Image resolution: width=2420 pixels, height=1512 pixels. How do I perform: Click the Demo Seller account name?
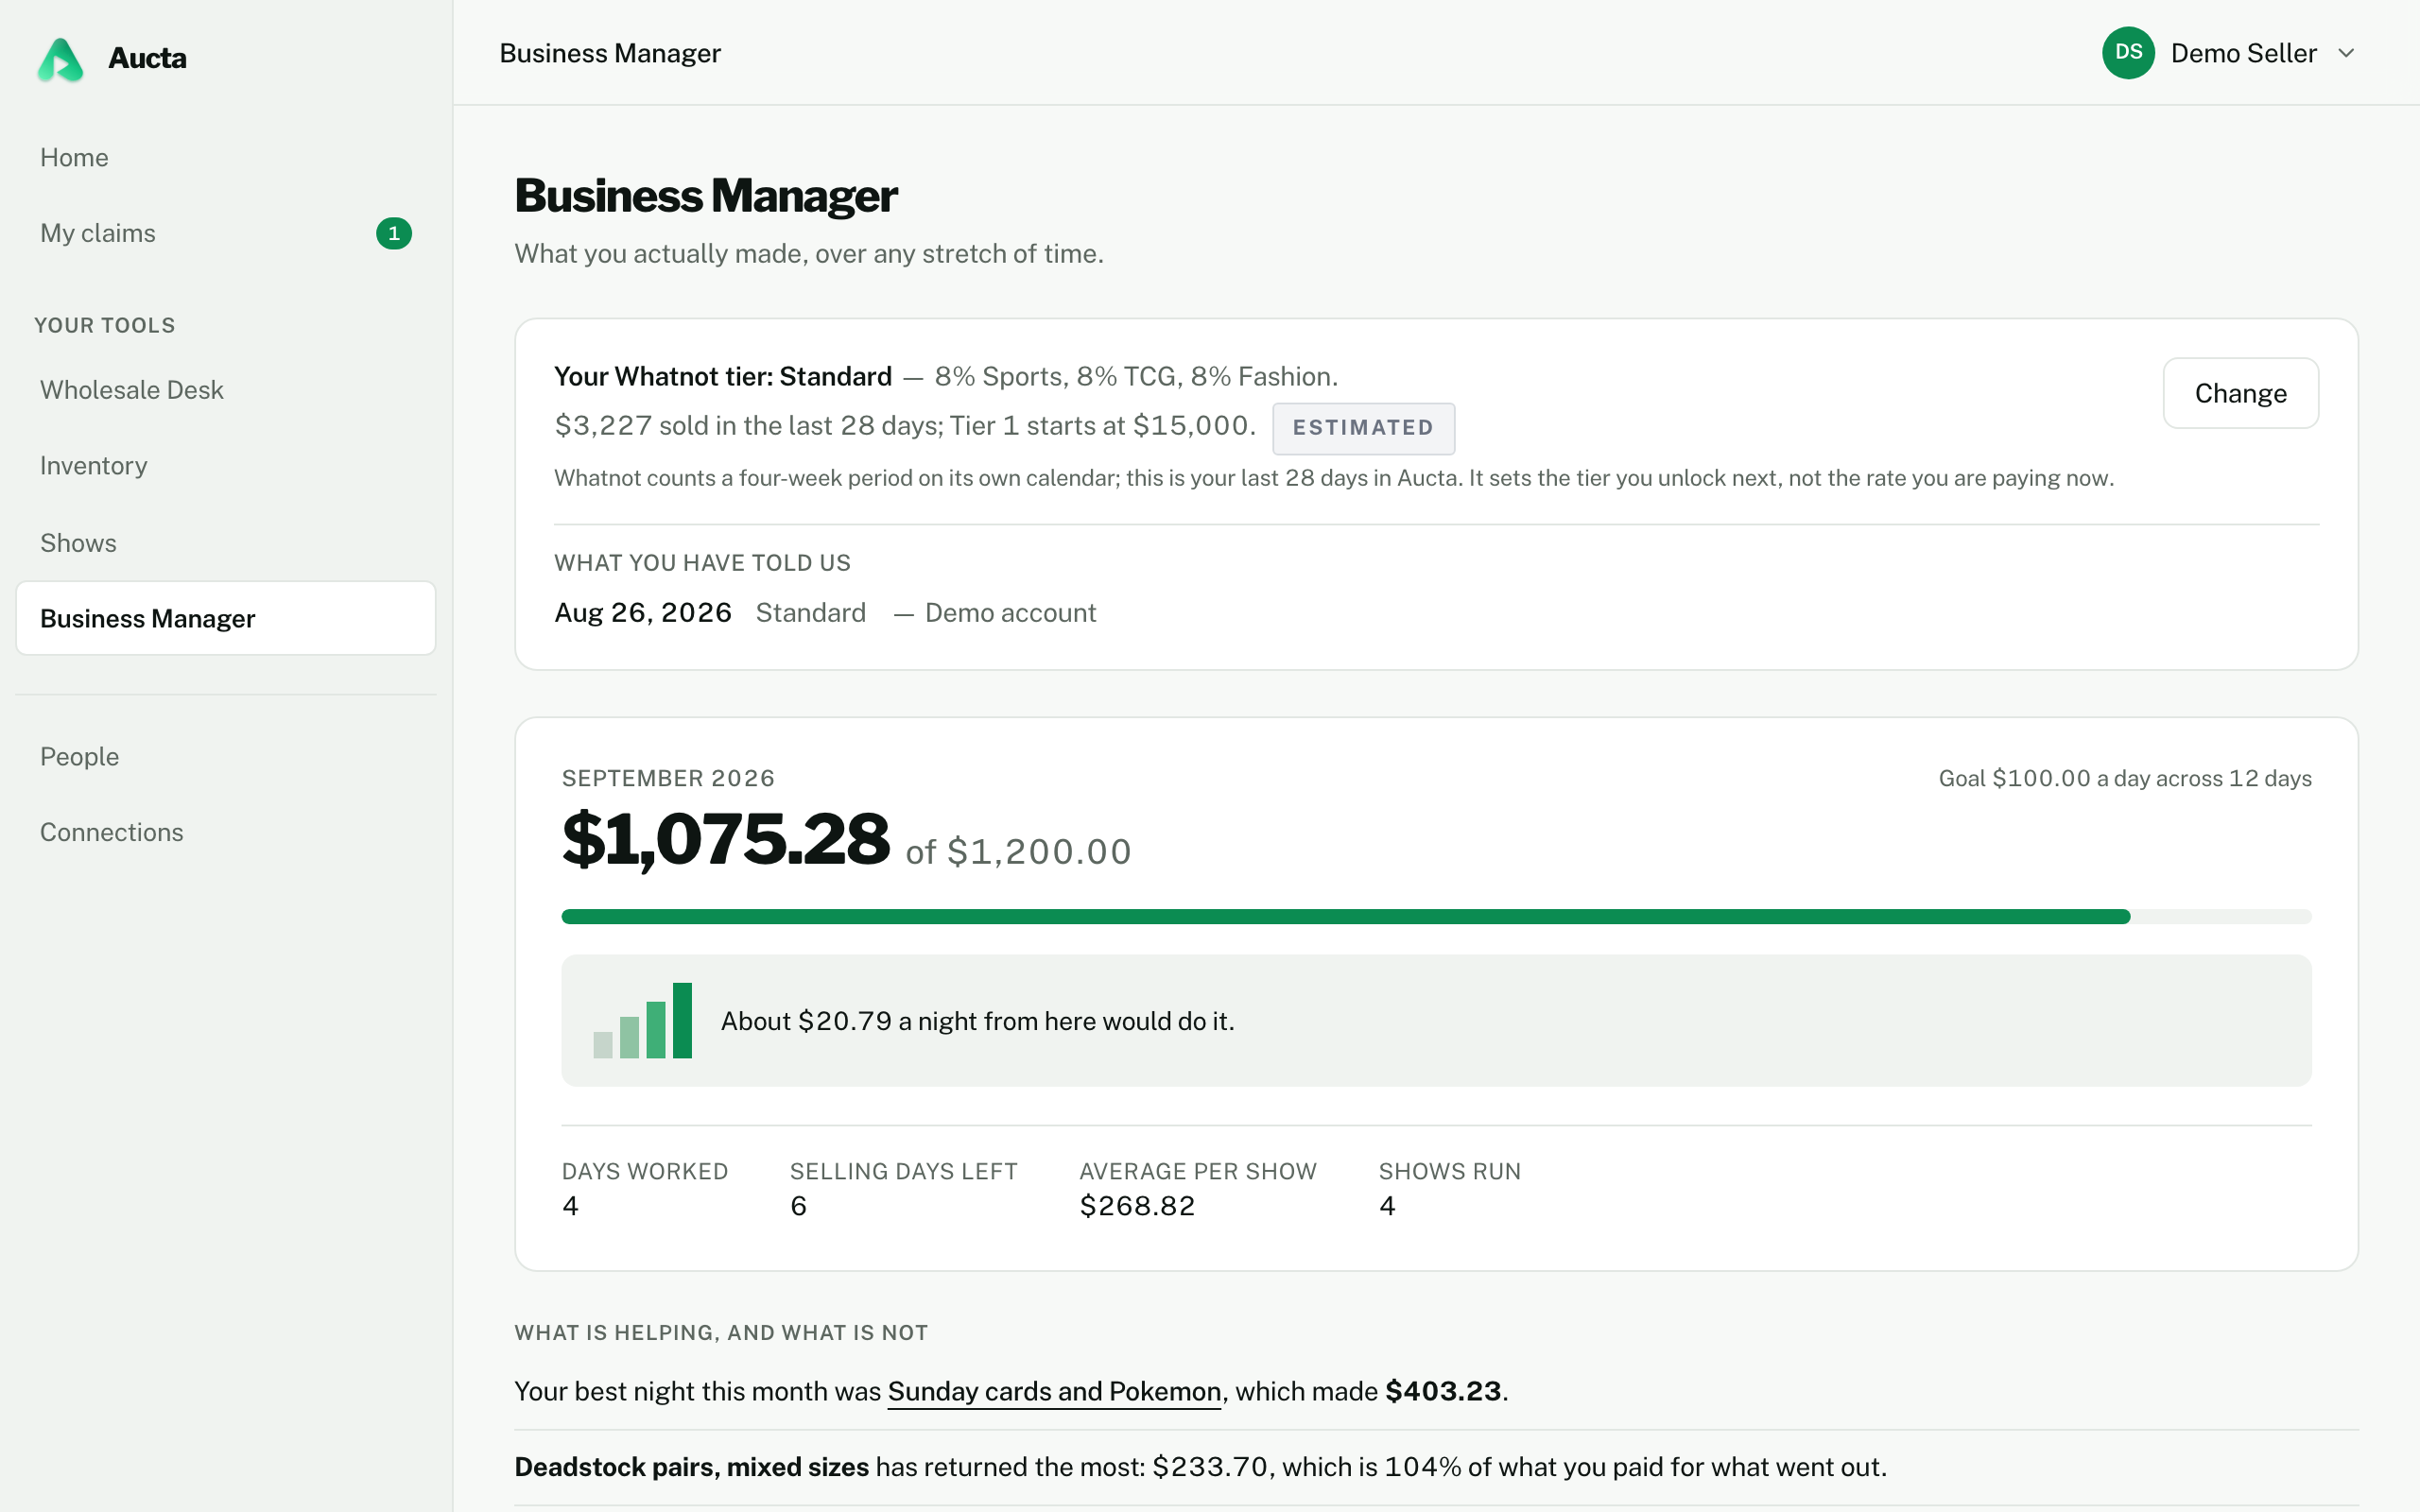[2243, 53]
